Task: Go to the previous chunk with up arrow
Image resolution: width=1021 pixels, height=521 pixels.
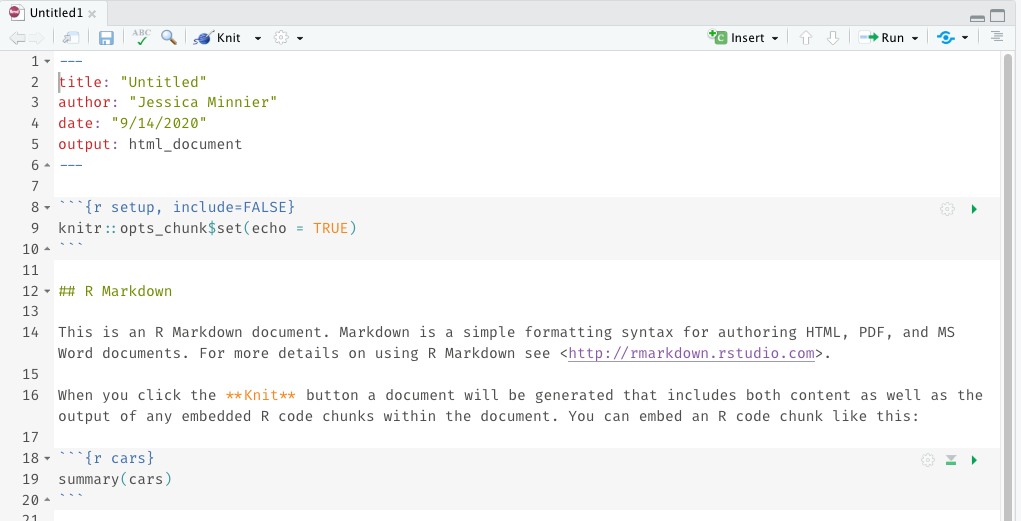Action: [806, 38]
